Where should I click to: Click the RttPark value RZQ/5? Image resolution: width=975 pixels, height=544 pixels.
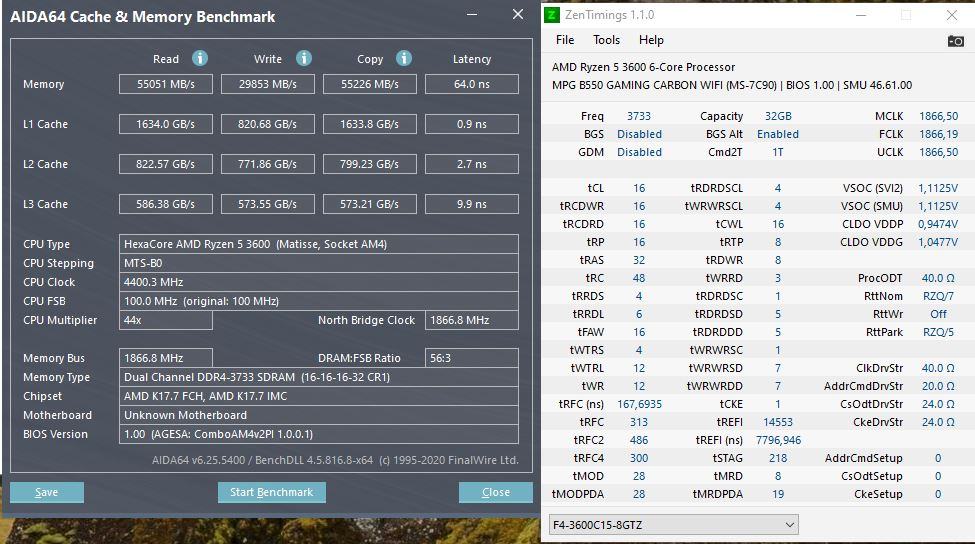[938, 333]
